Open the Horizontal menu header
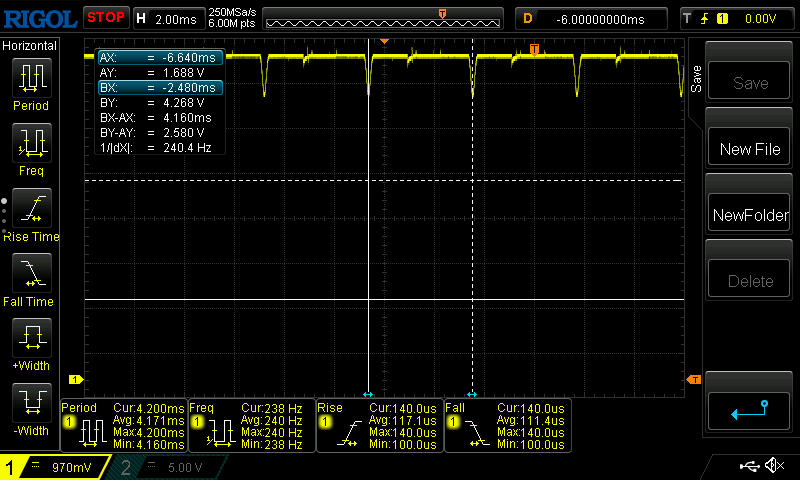 coord(31,46)
